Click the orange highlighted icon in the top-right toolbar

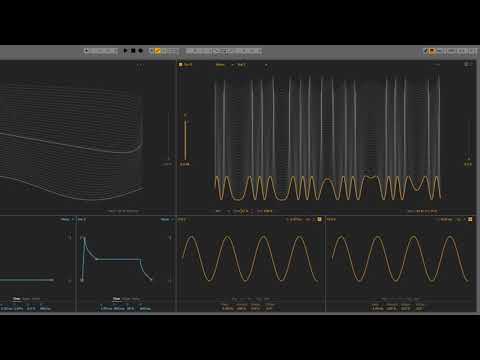point(432,51)
